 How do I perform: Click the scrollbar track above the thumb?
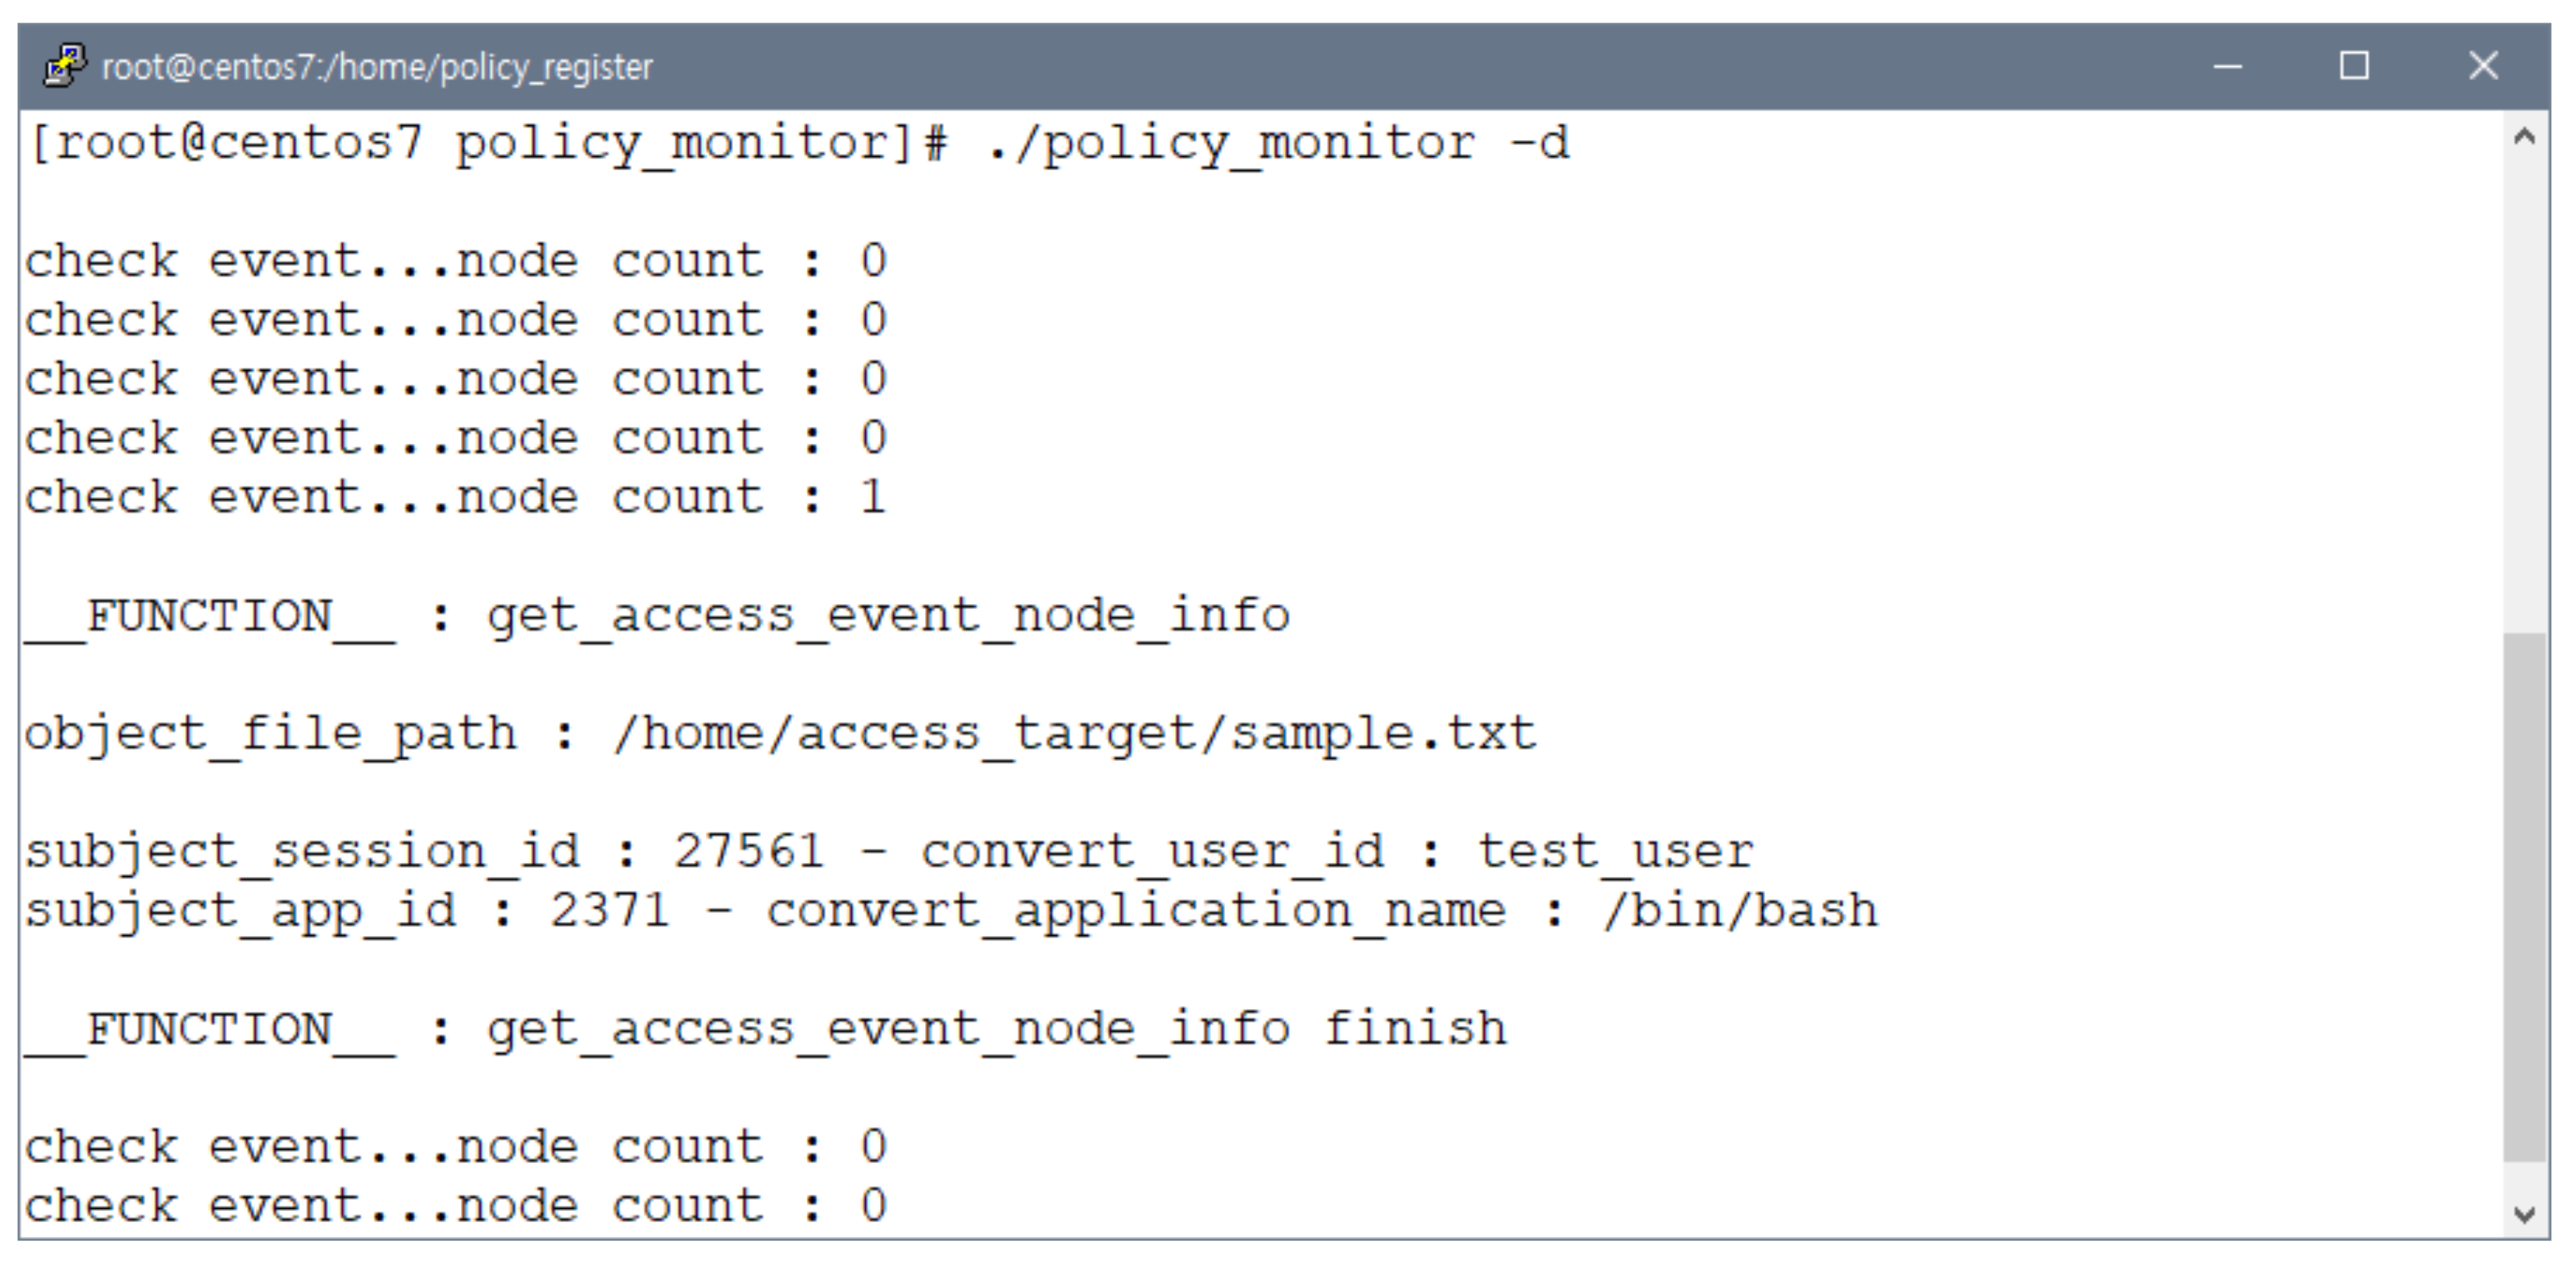pos(2524,390)
